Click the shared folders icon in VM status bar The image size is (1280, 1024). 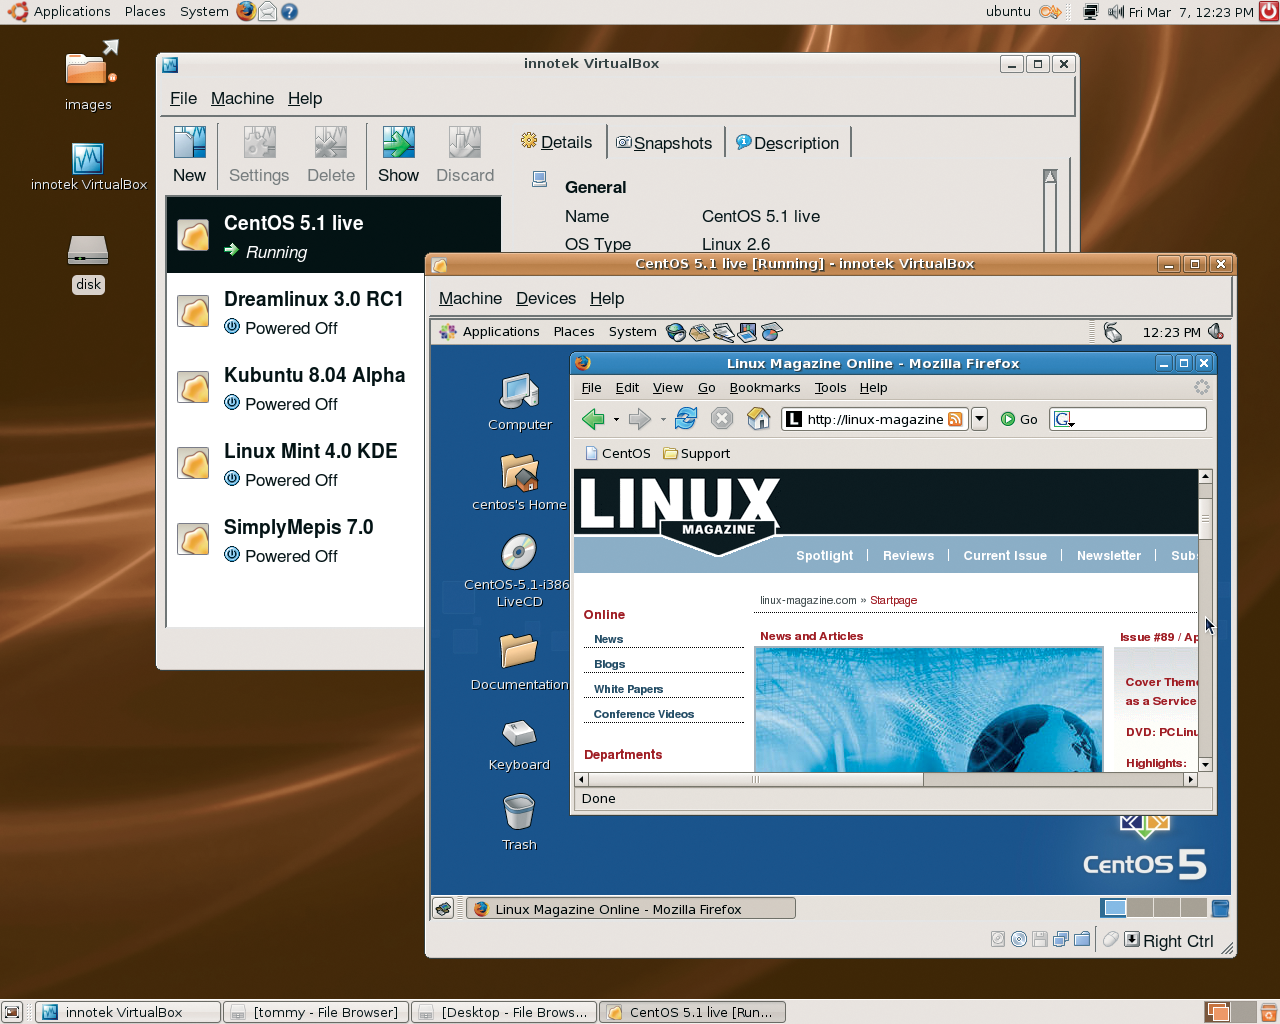[1082, 939]
